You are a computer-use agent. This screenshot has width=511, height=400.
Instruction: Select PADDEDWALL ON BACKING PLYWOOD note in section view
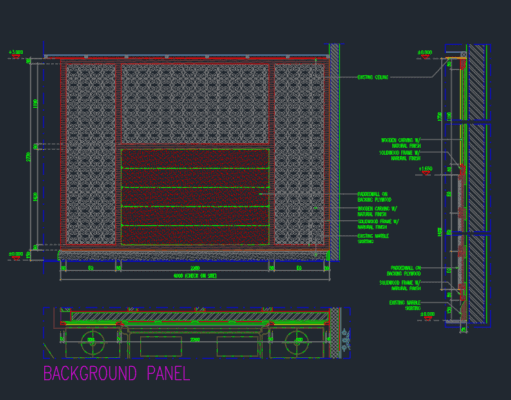click(x=404, y=271)
